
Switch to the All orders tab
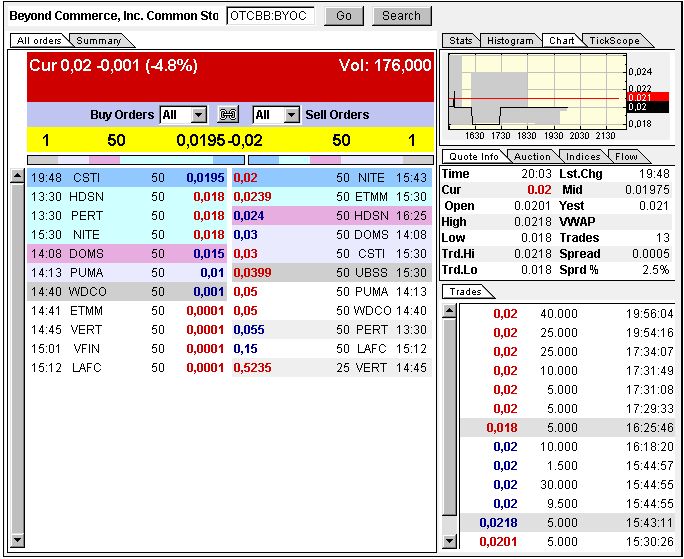tap(38, 41)
